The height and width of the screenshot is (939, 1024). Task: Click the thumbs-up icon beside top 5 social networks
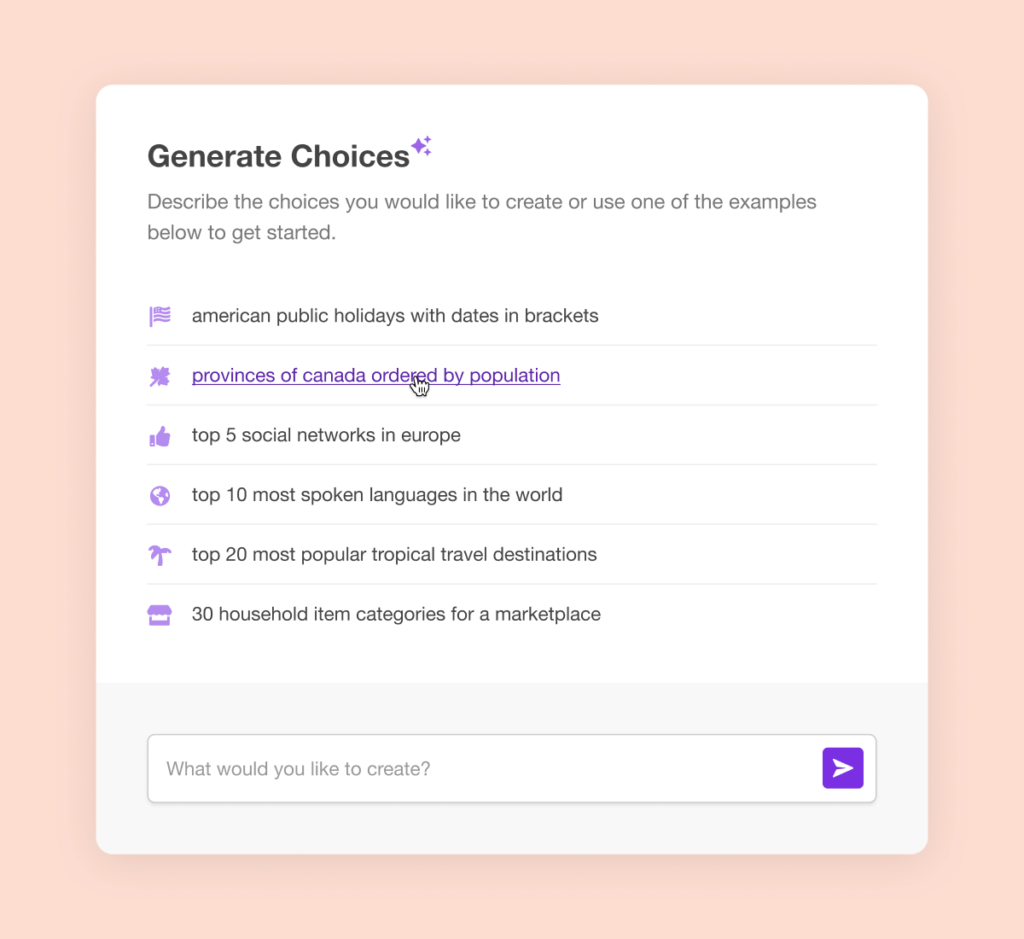pos(160,435)
